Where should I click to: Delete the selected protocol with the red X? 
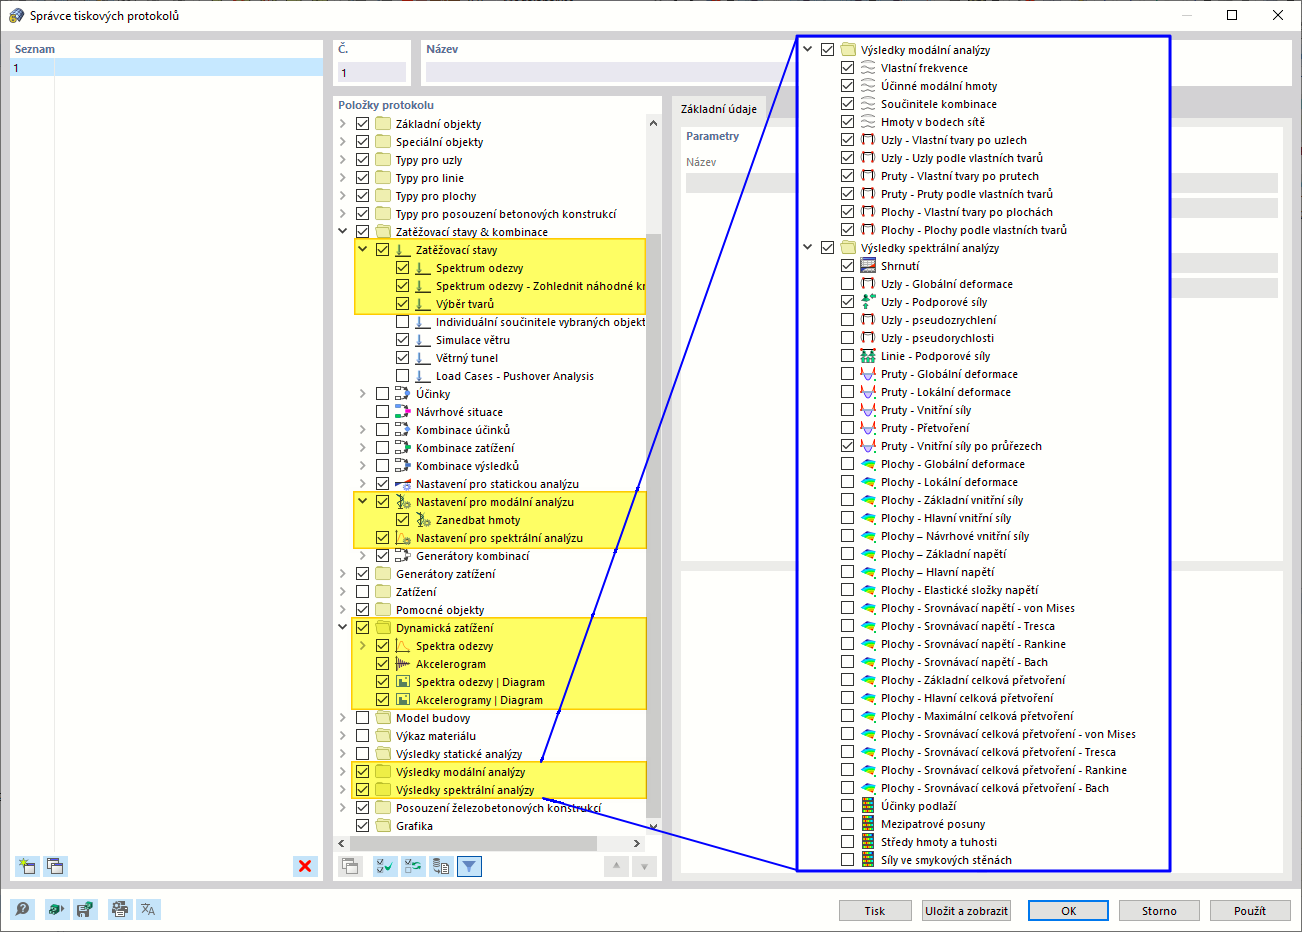(x=305, y=866)
